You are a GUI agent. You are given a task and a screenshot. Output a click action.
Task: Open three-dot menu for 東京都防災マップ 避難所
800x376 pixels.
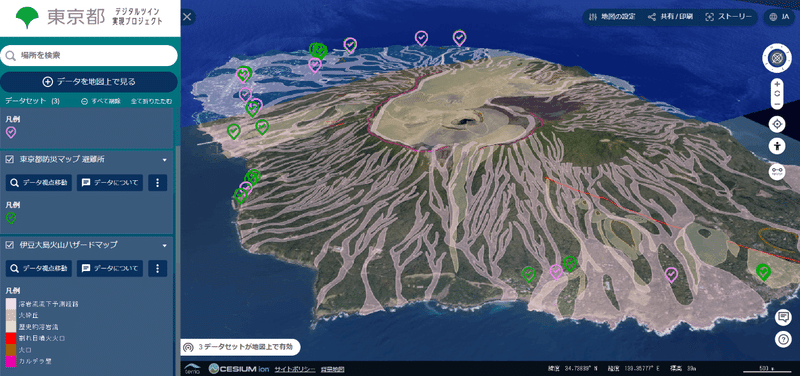(x=158, y=183)
